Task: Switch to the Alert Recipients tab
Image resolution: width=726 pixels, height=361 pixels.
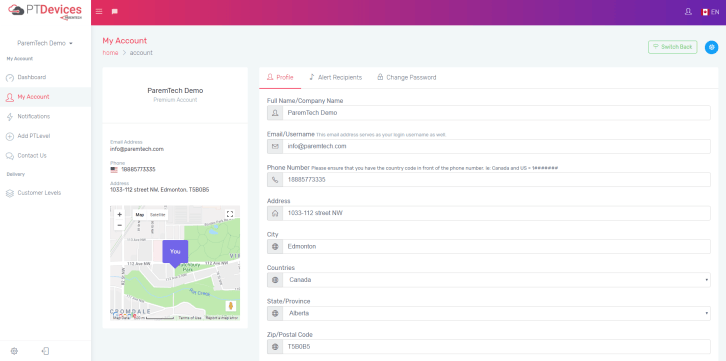Action: click(x=335, y=77)
